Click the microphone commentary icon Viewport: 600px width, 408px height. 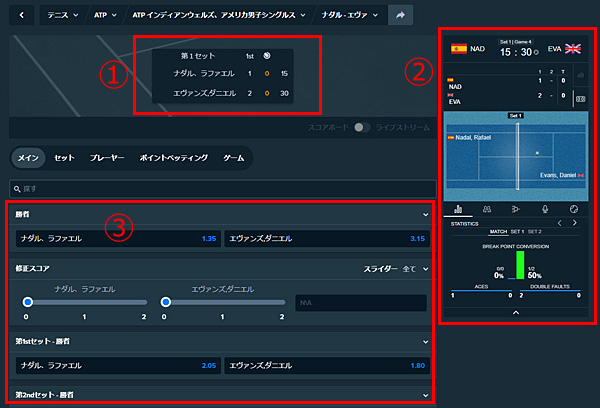(545, 209)
